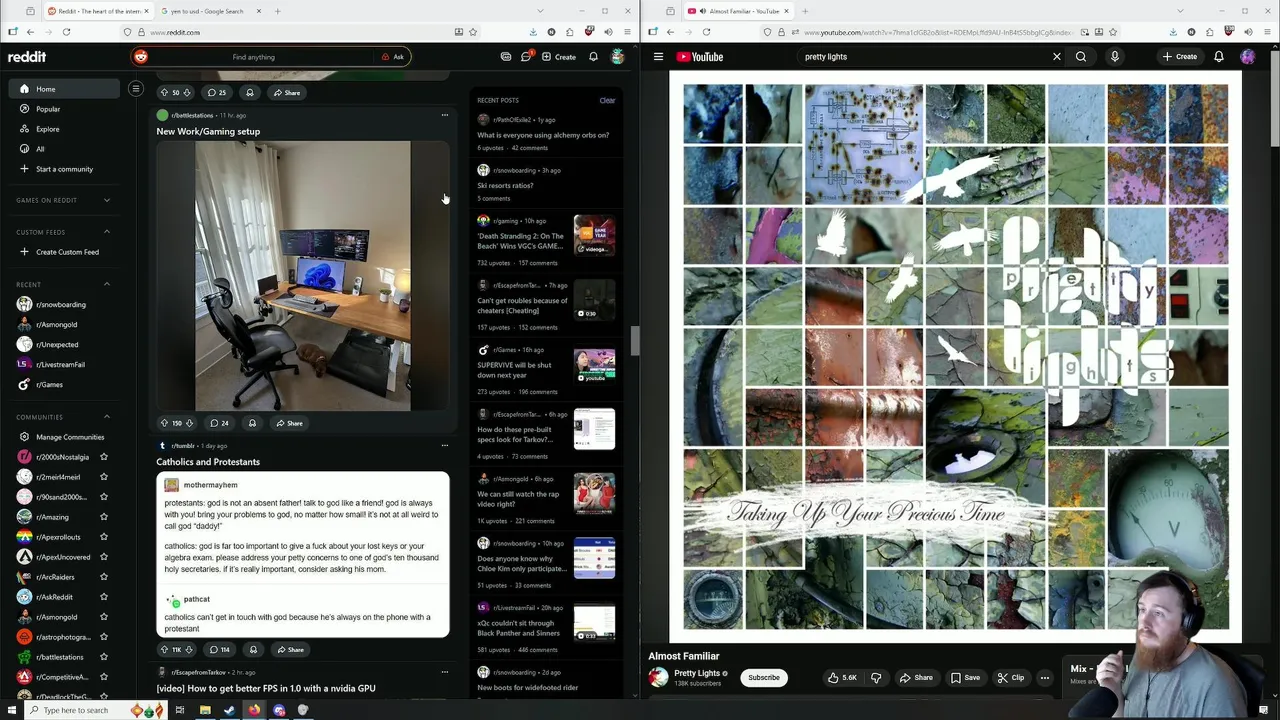Screen dimensions: 1280x720
Task: Favorite r/2meirl4meirl community star
Action: pos(103,477)
